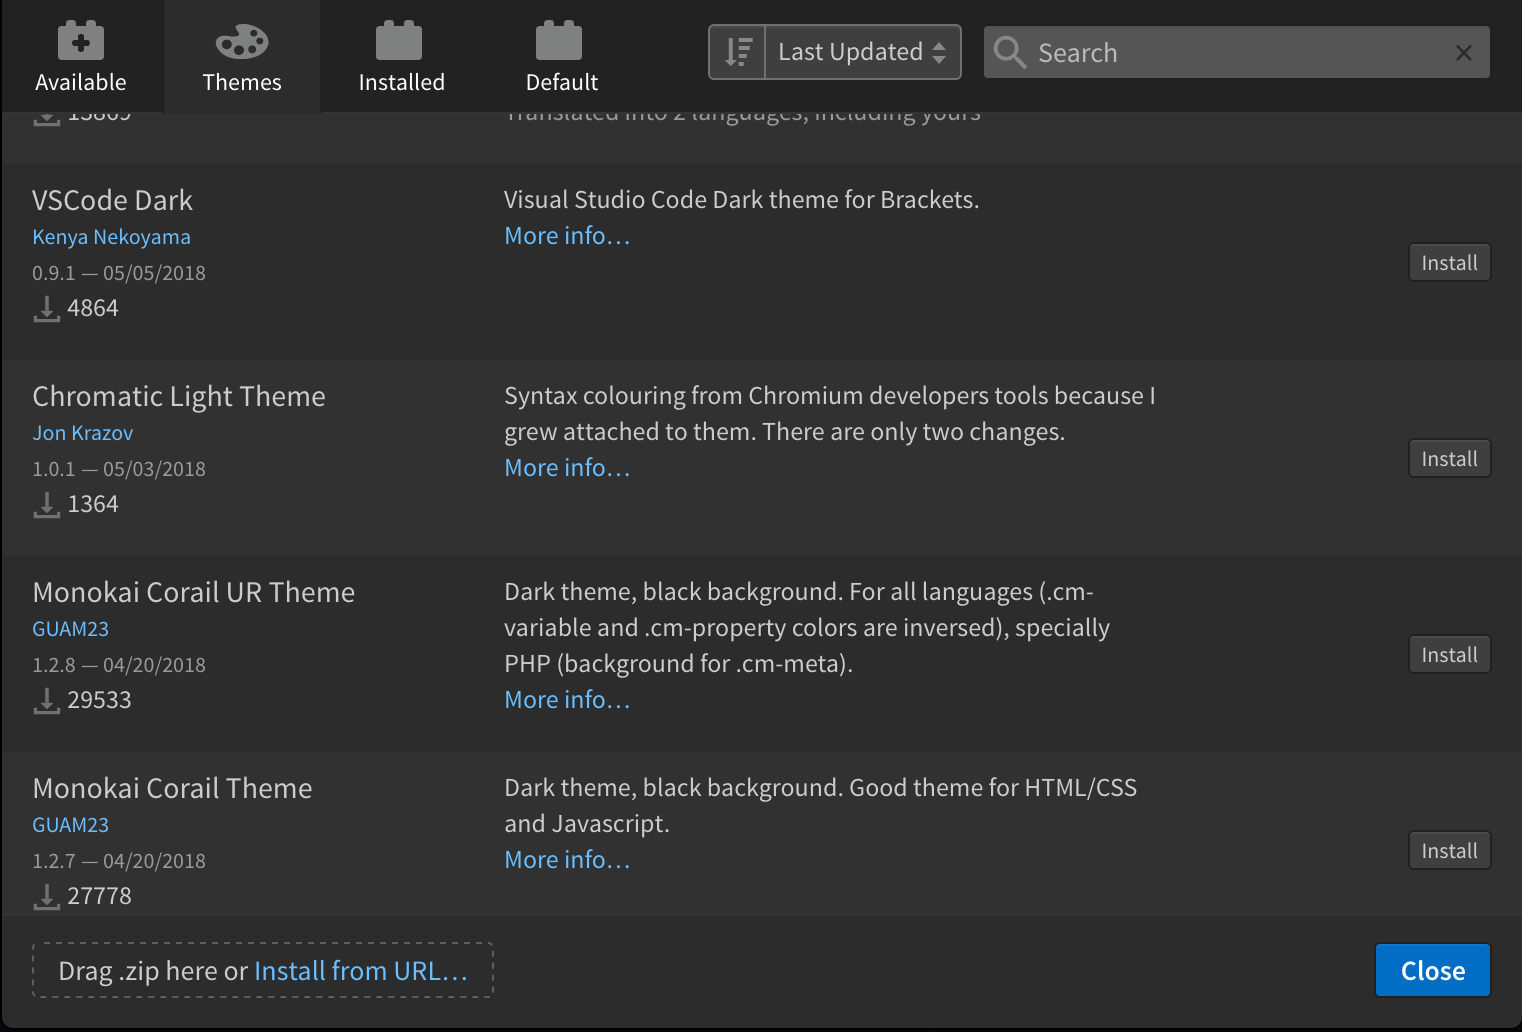The width and height of the screenshot is (1522, 1032).
Task: Click the search magnifier icon
Action: pyautogui.click(x=1009, y=51)
